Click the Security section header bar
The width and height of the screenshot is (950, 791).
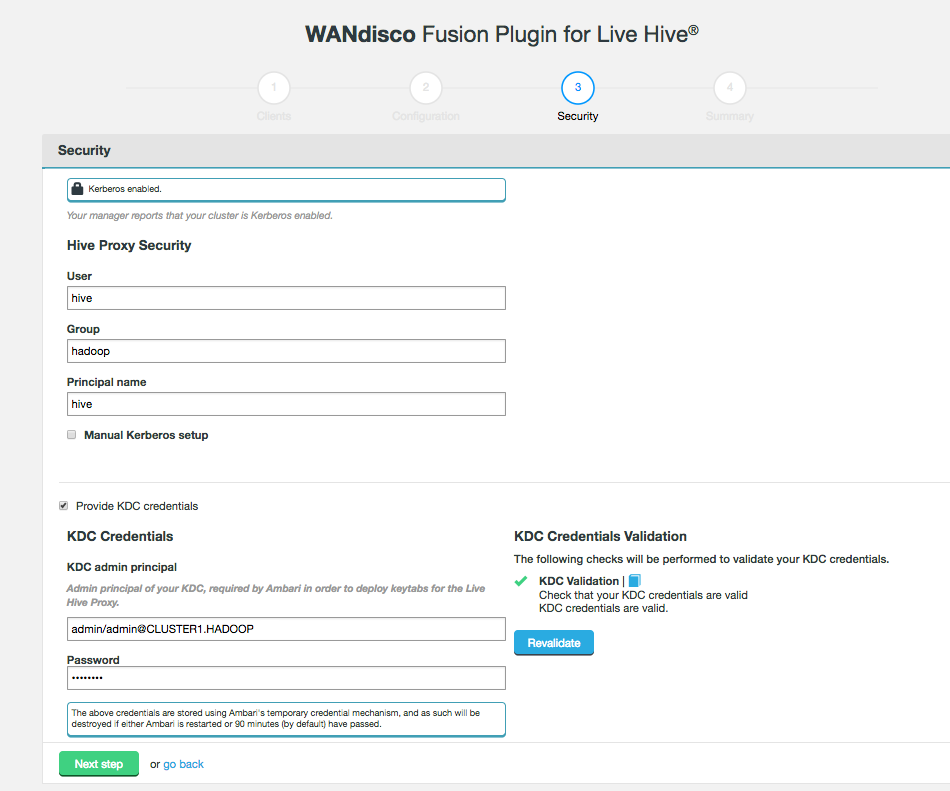[495, 151]
